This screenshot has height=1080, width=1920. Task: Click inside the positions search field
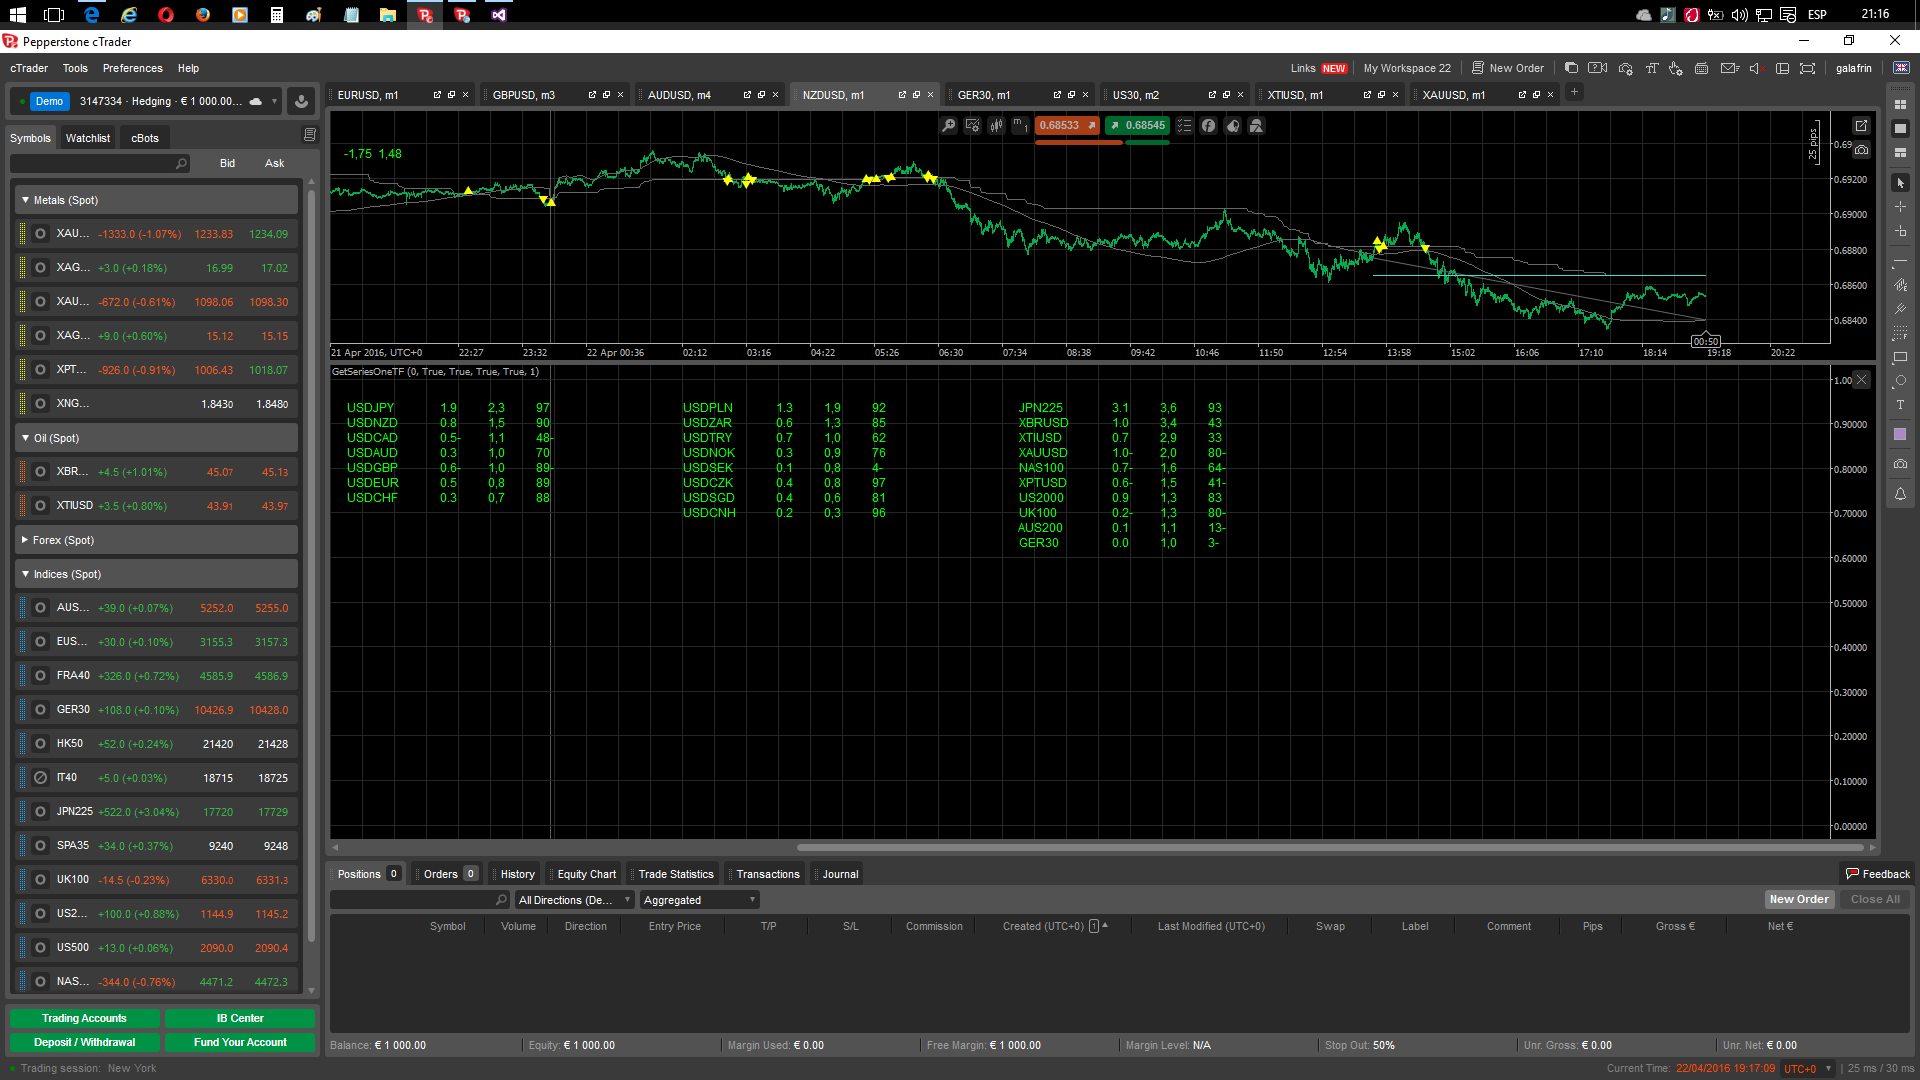coord(419,900)
